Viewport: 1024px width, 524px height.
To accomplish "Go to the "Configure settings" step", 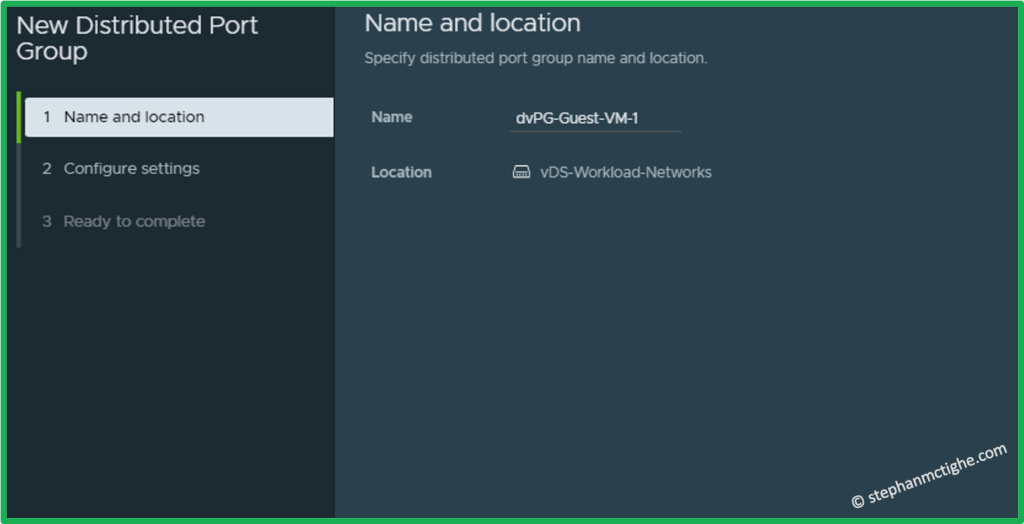I will 131,169.
